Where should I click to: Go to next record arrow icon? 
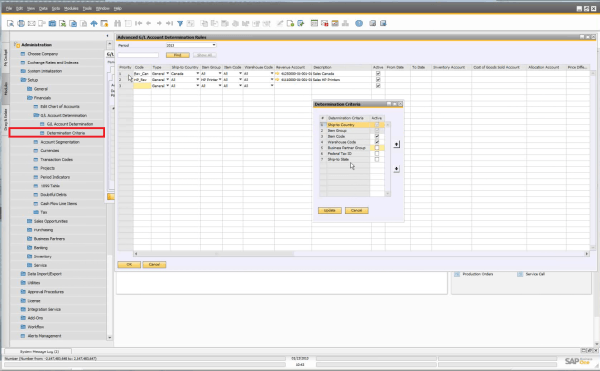tap(159, 23)
